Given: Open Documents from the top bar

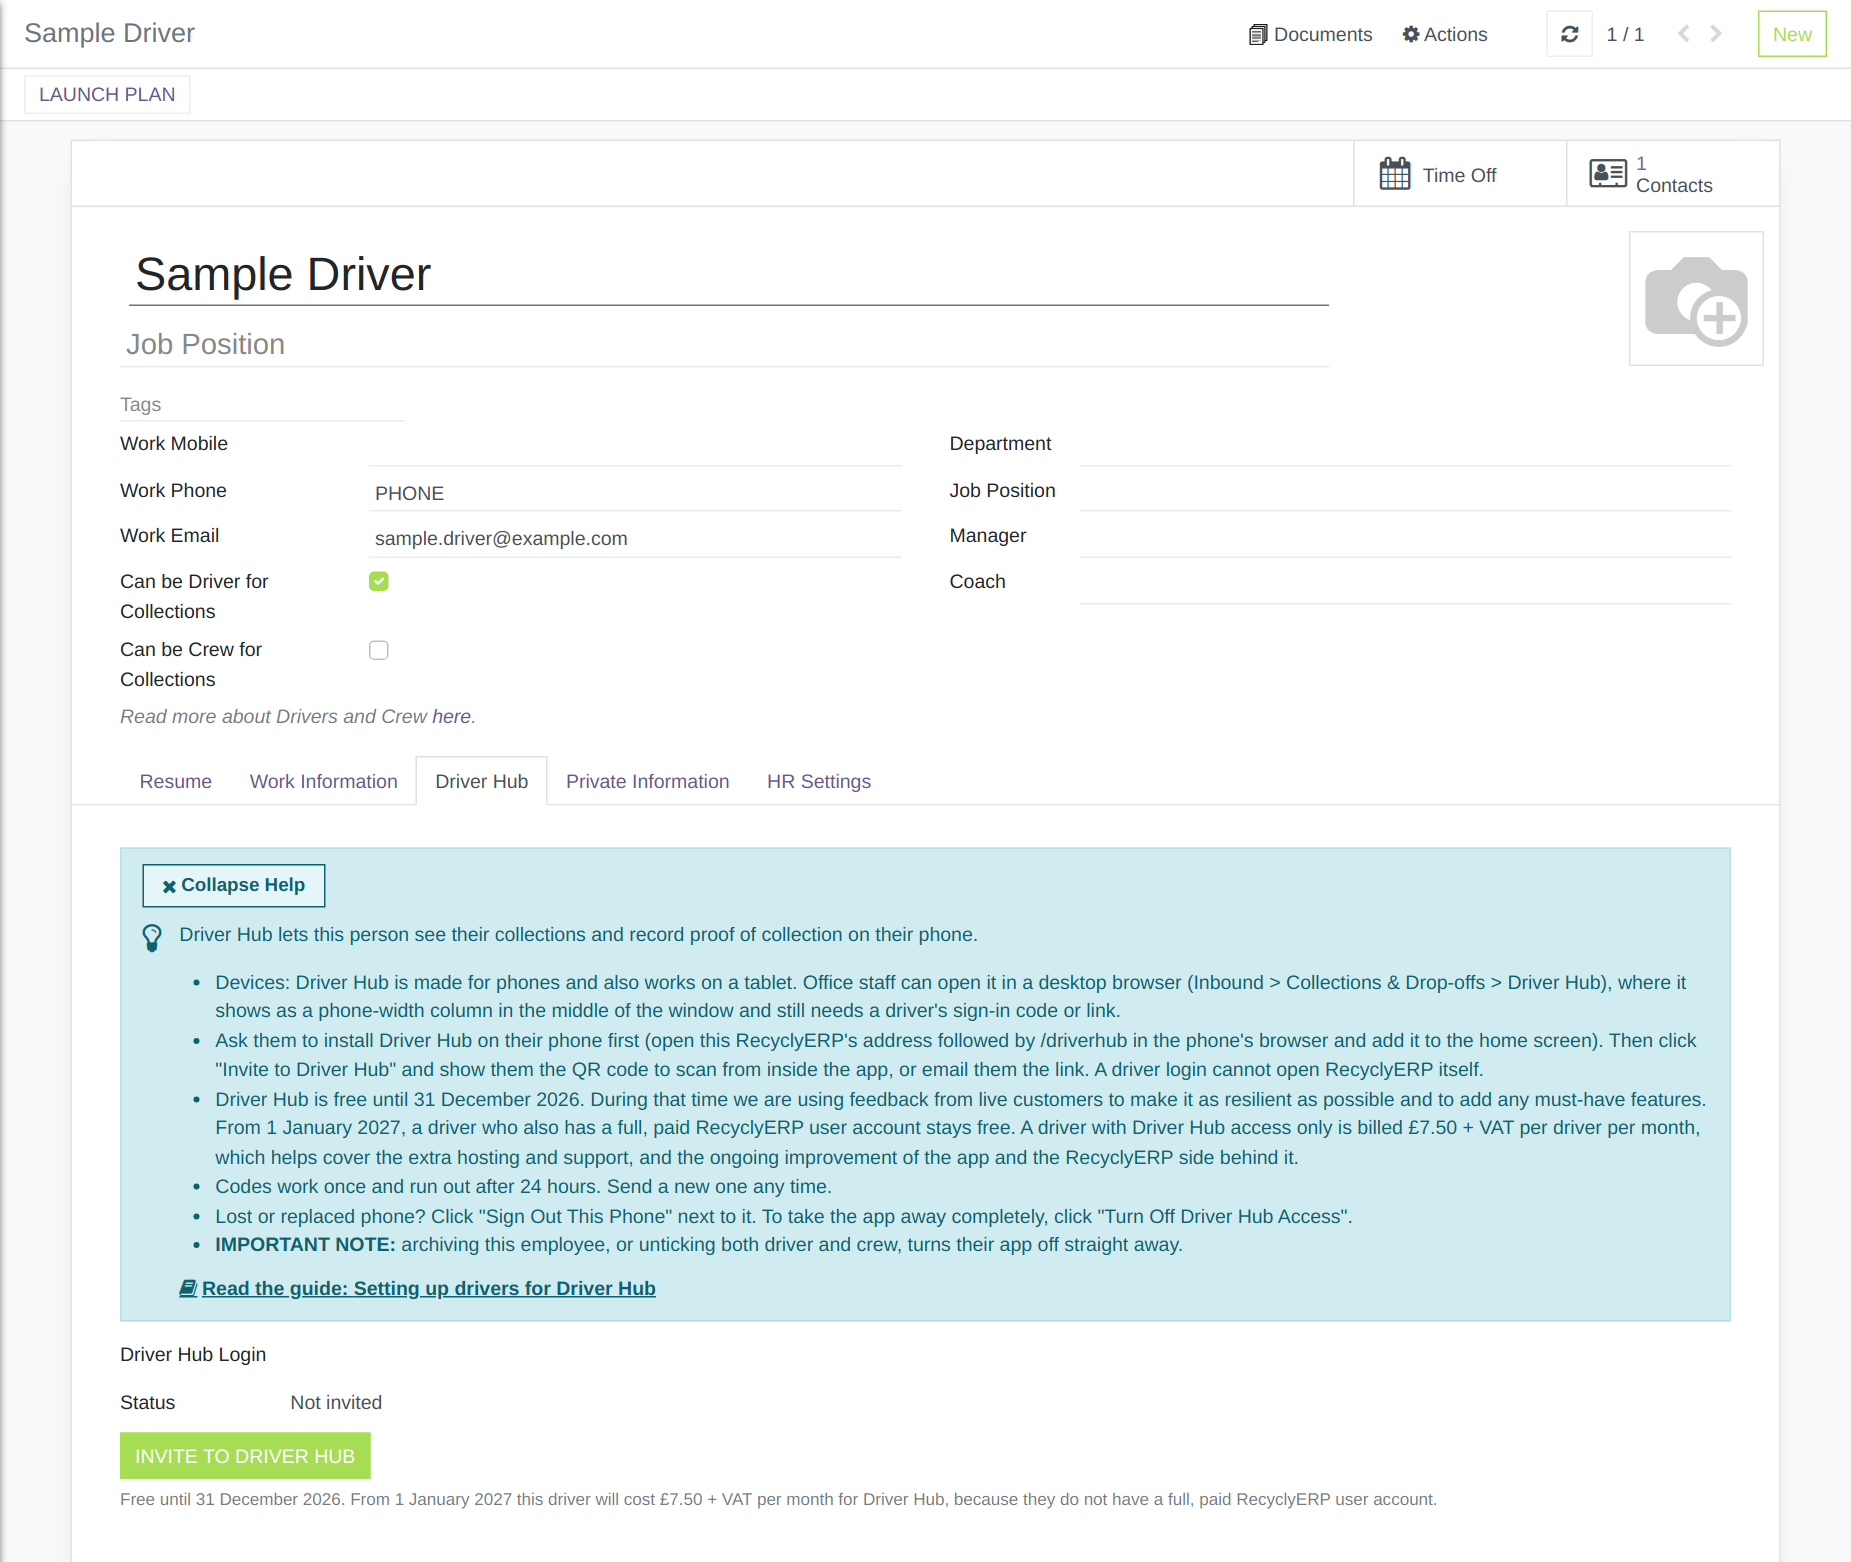Looking at the screenshot, I should coord(1310,34).
